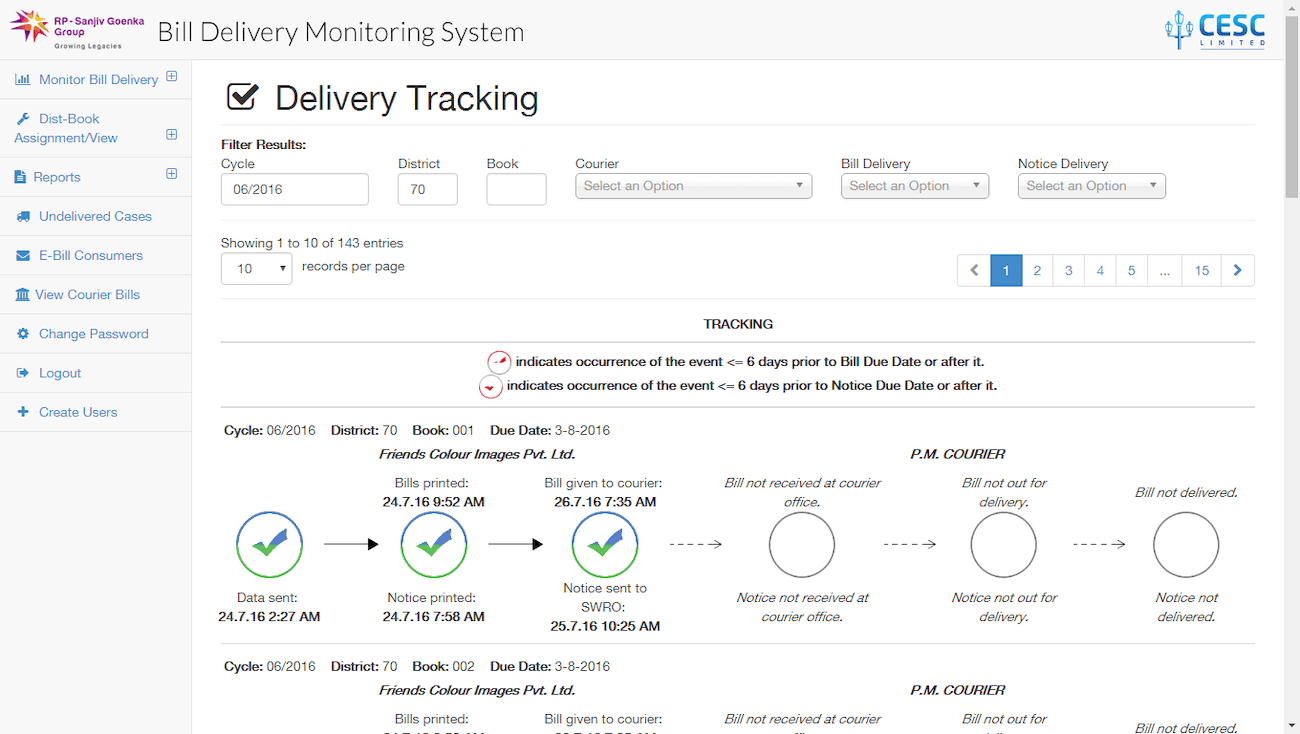Click the envelope icon beside E-Bill Consumers
The width and height of the screenshot is (1300, 734).
pyautogui.click(x=22, y=256)
